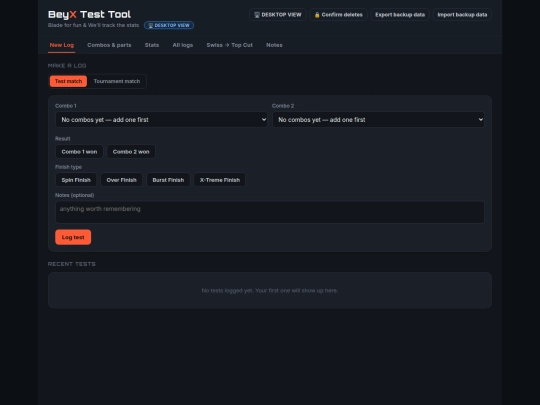
Task: Open the Combo 1 dropdown
Action: 161,120
